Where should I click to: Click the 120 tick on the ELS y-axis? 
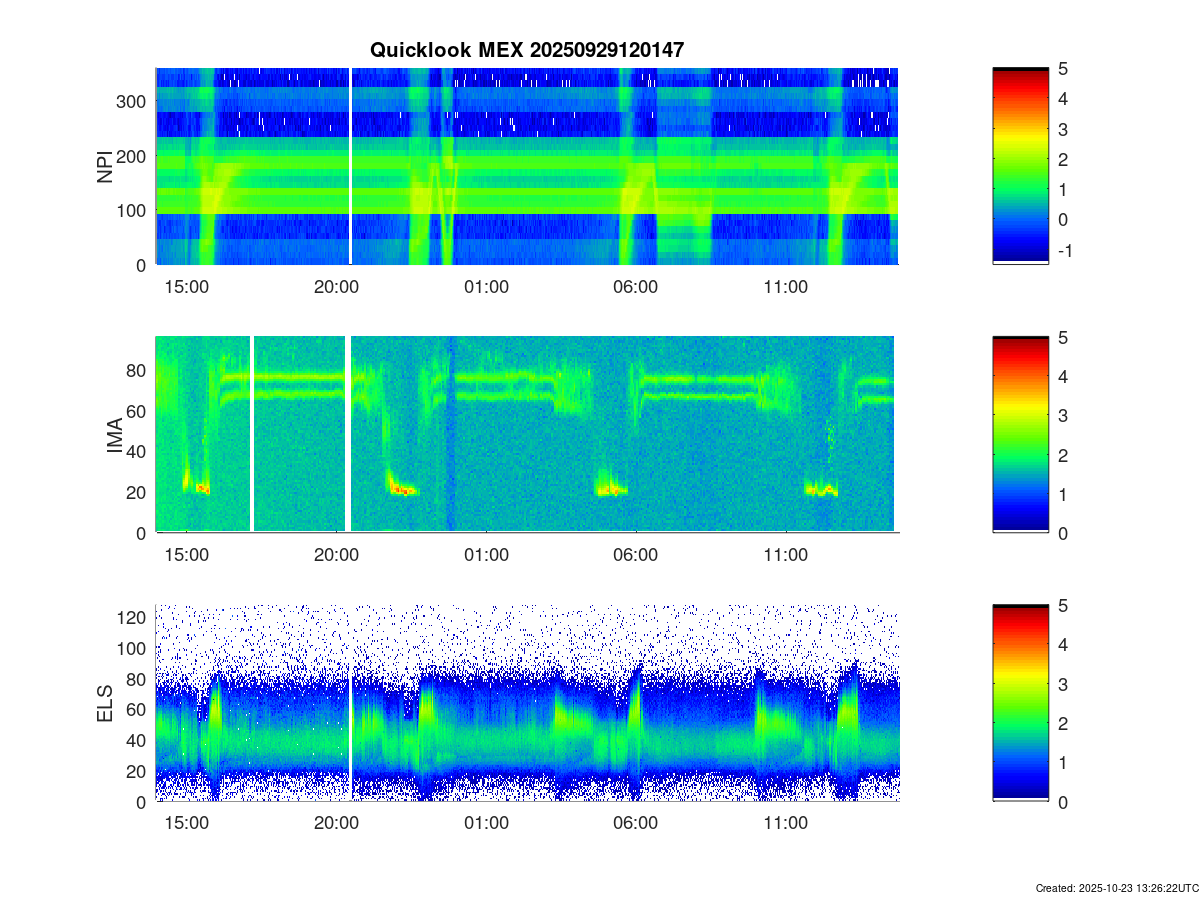pos(134,619)
